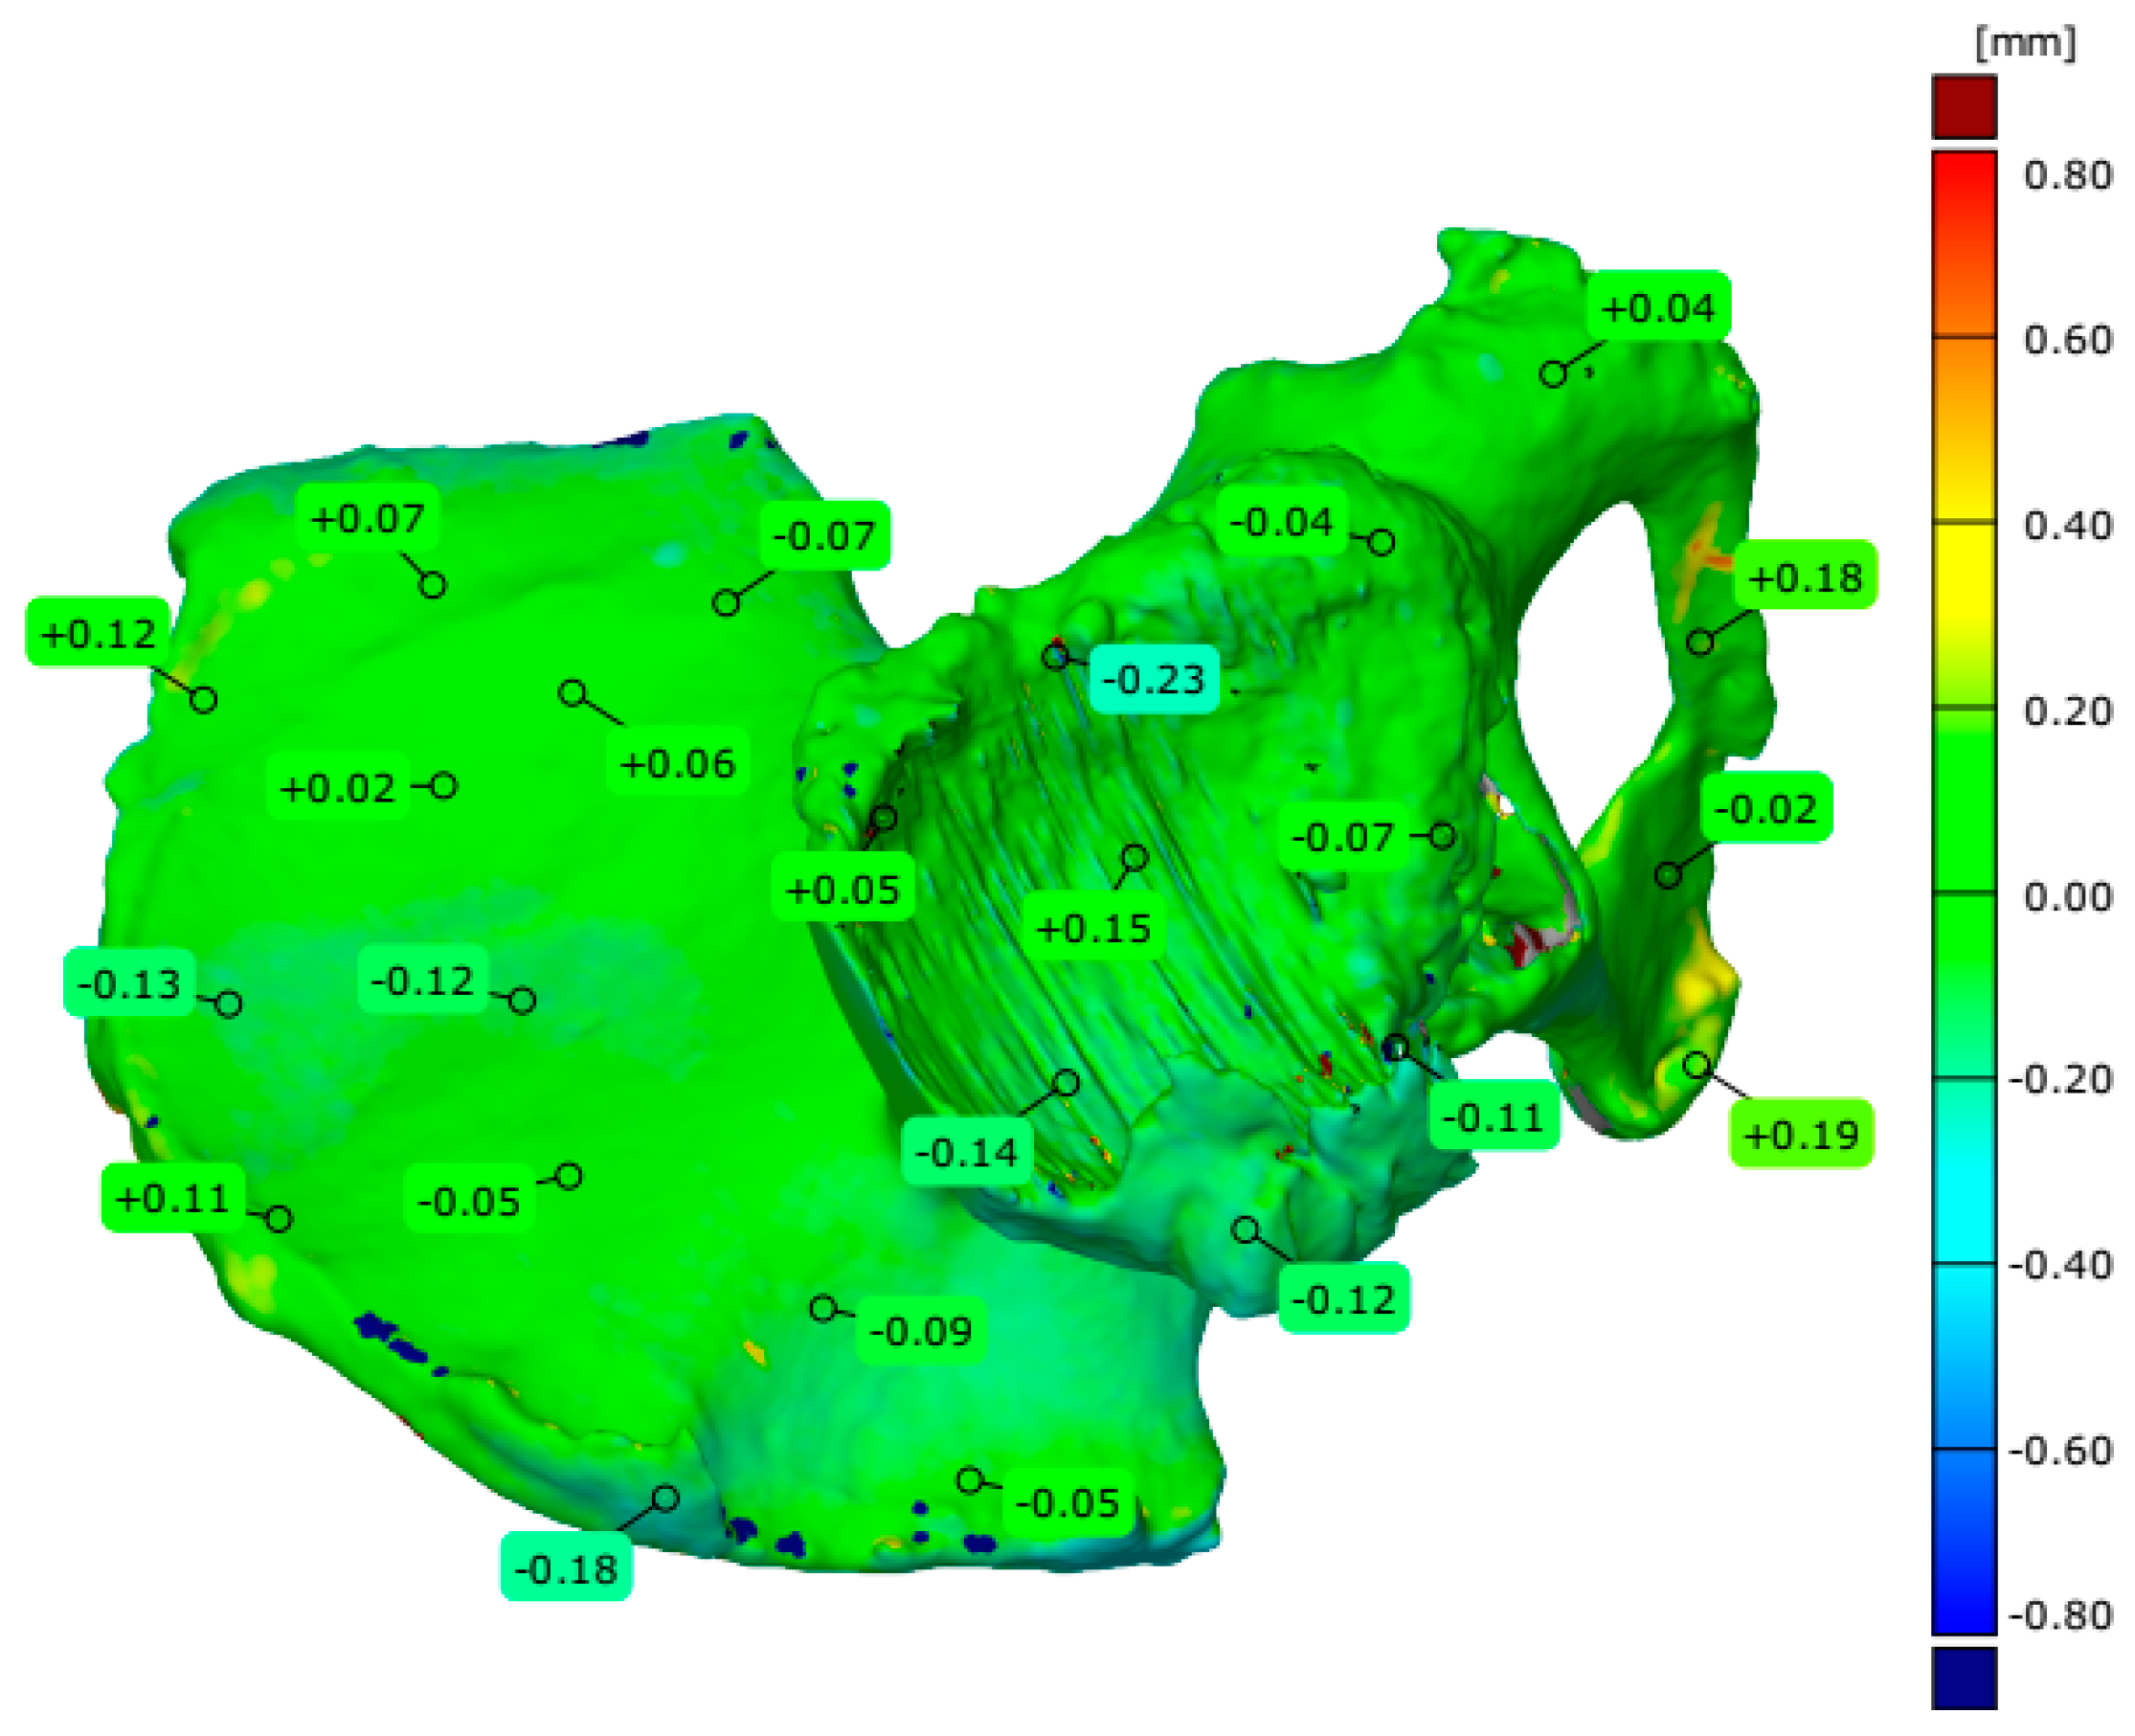The width and height of the screenshot is (2135, 1736).
Task: Click the +0.19 deviation label
Action: click(1801, 1134)
